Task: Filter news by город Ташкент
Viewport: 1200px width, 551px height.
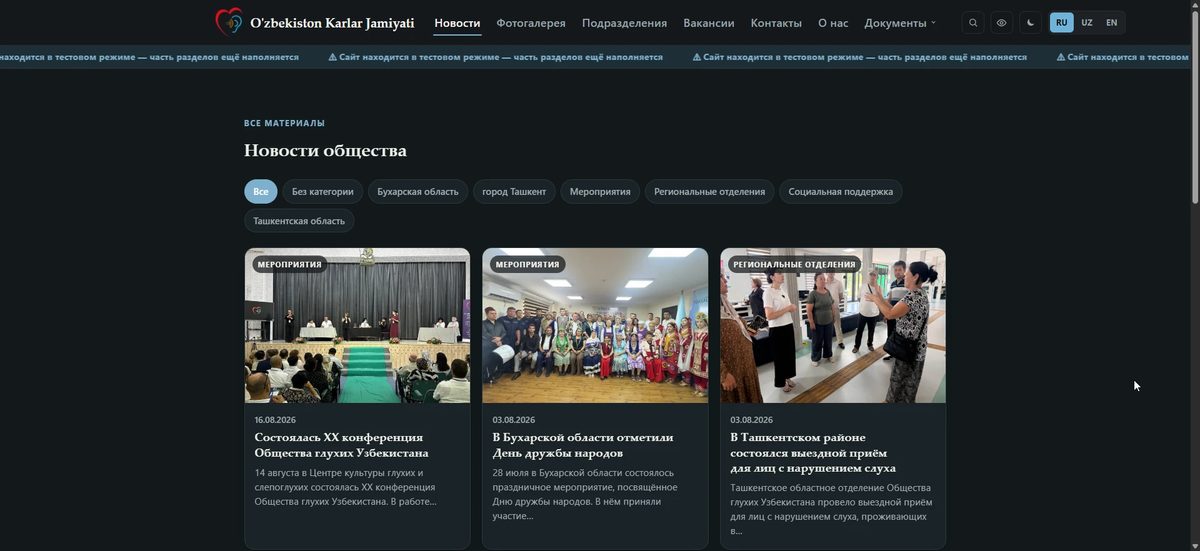Action: (x=514, y=191)
